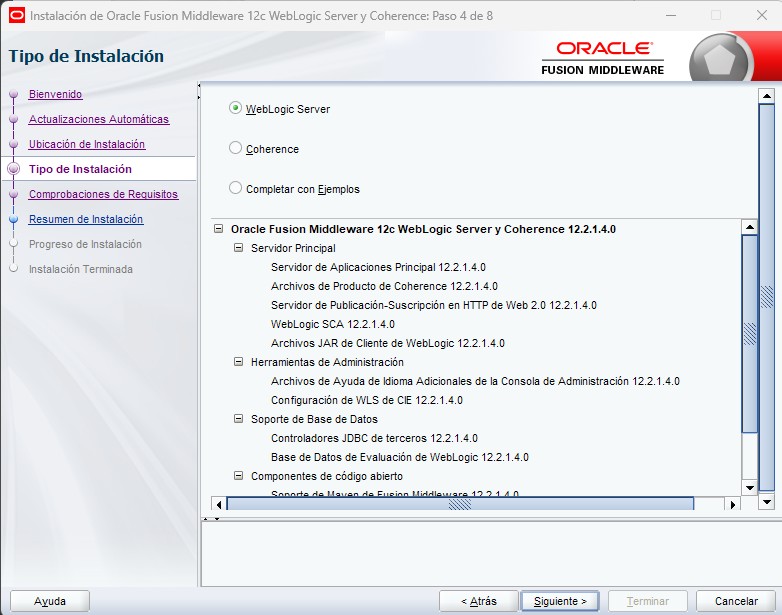Go back with the Atrás button
The width and height of the screenshot is (782, 615).
[479, 601]
